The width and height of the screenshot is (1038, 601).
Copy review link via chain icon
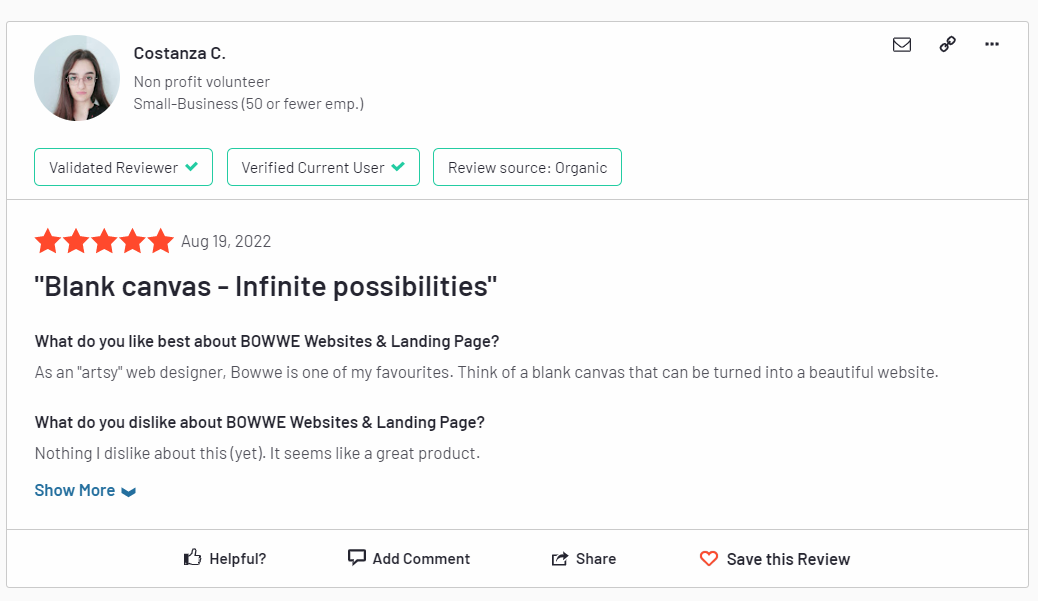(x=947, y=44)
